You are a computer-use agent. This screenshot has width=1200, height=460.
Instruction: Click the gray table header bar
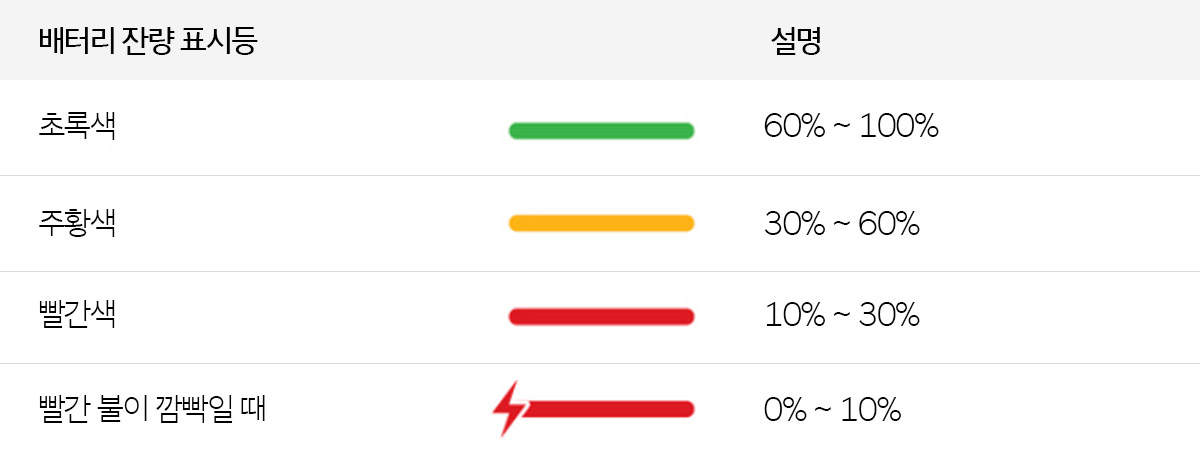pyautogui.click(x=600, y=40)
